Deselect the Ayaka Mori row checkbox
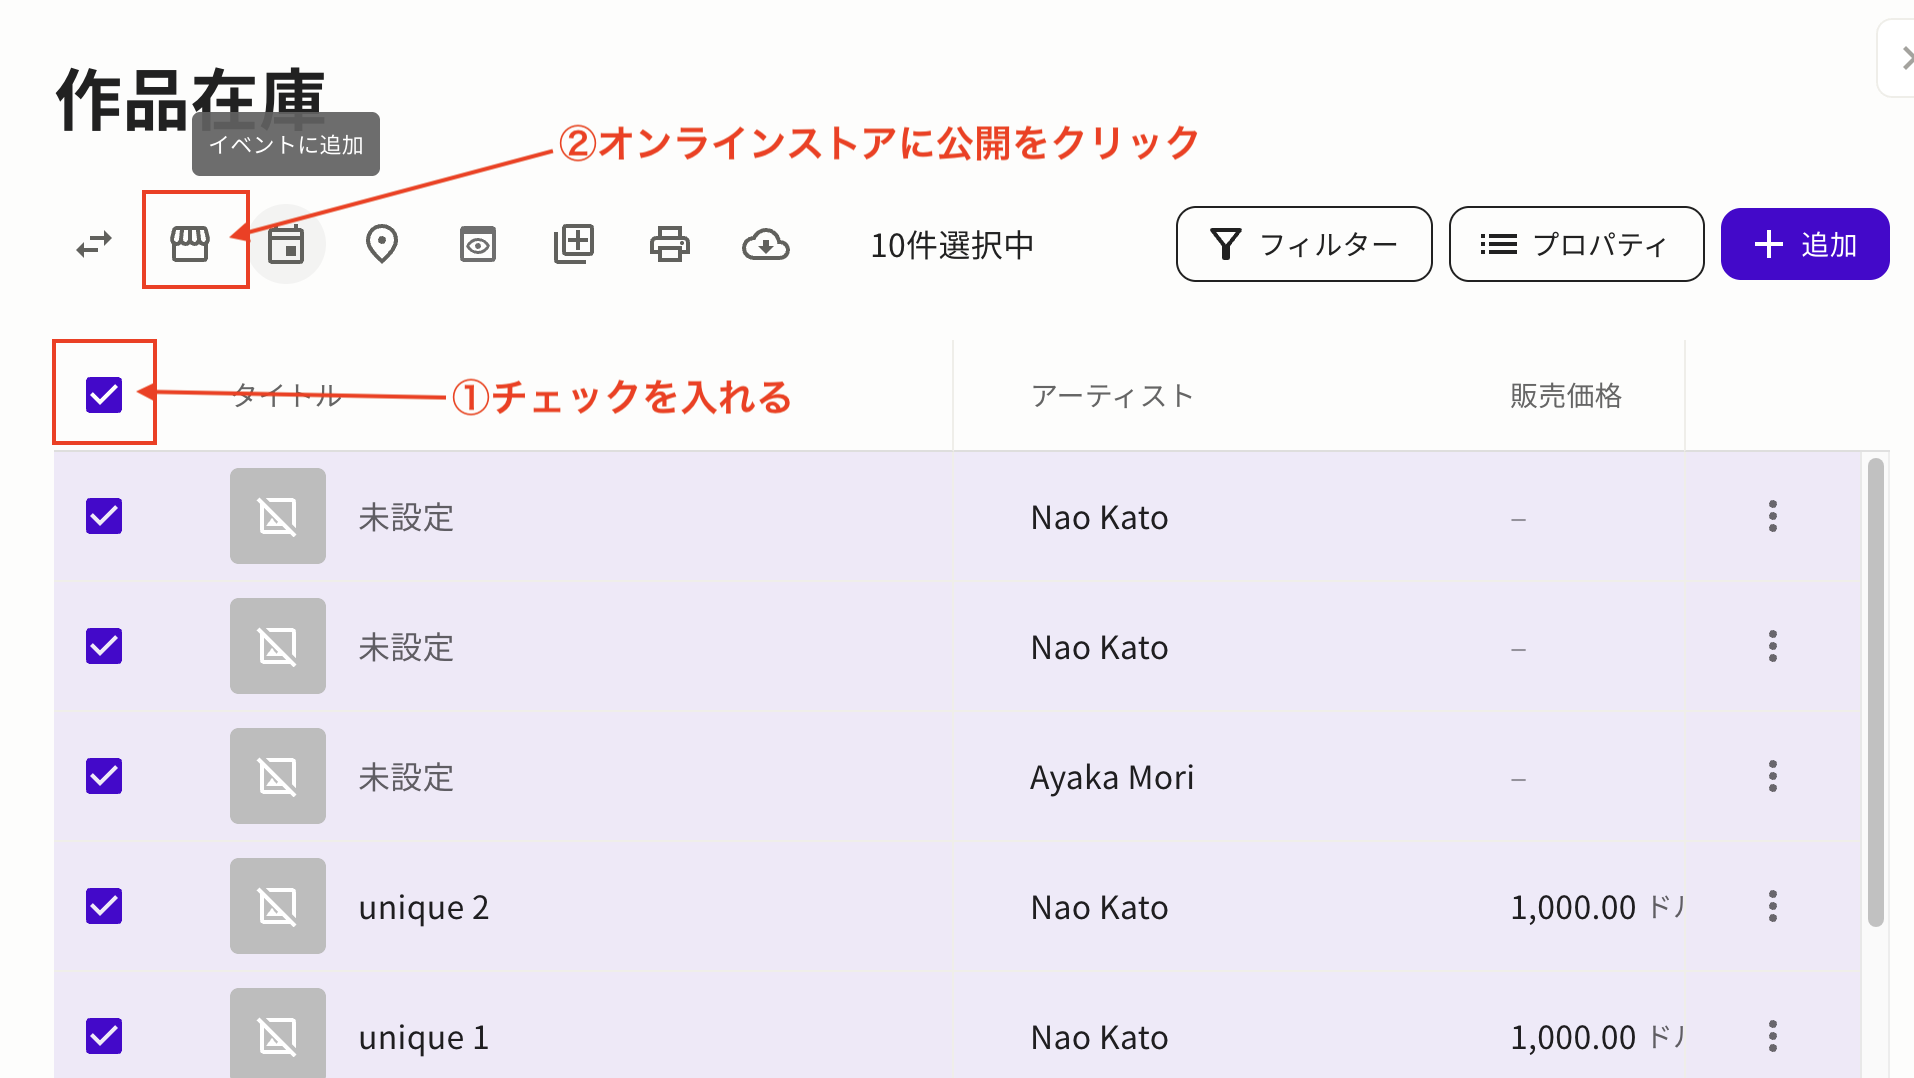The width and height of the screenshot is (1914, 1078). pyautogui.click(x=104, y=776)
